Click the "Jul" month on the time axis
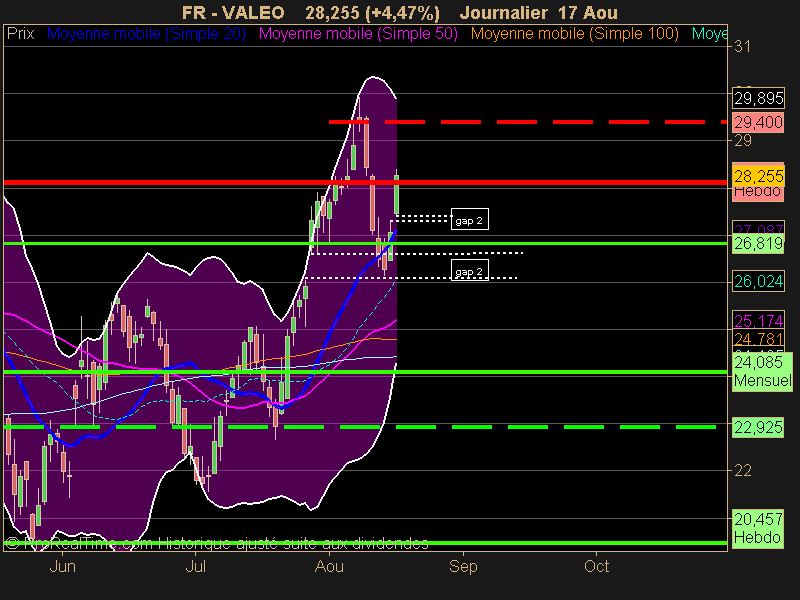 click(195, 566)
